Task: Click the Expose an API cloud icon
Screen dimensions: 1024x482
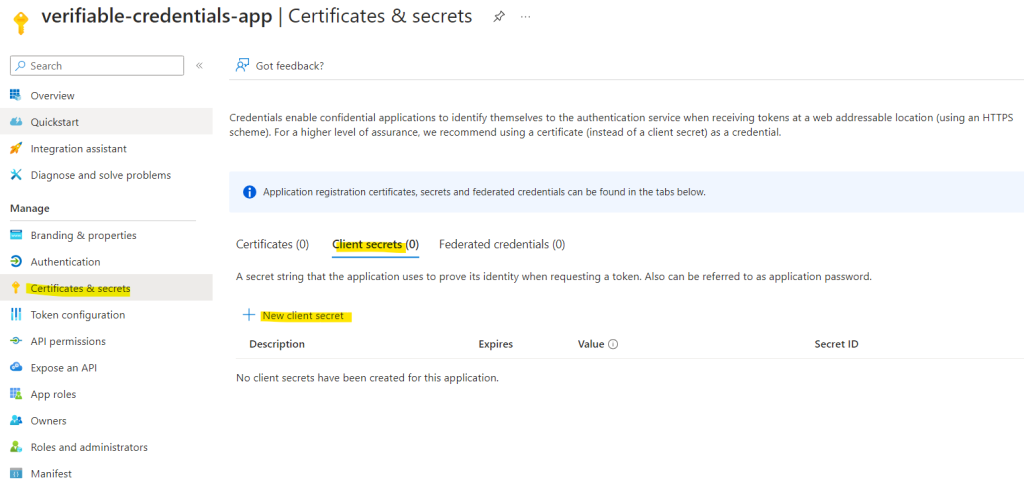Action: coord(16,368)
